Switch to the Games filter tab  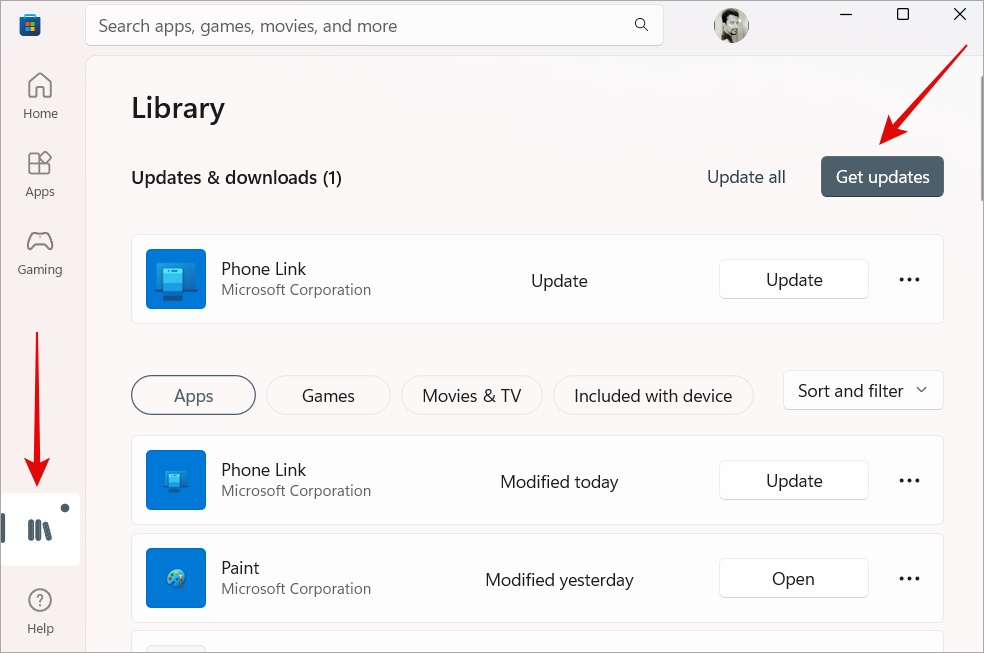point(328,396)
